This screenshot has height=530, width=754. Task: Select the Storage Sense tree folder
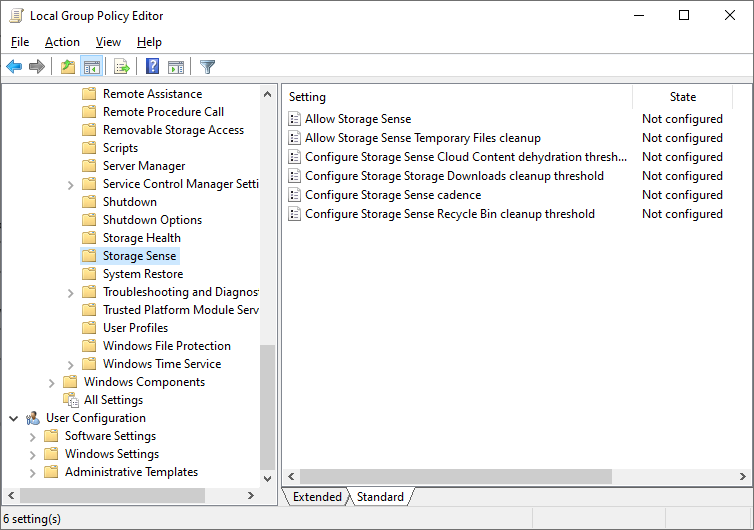139,256
